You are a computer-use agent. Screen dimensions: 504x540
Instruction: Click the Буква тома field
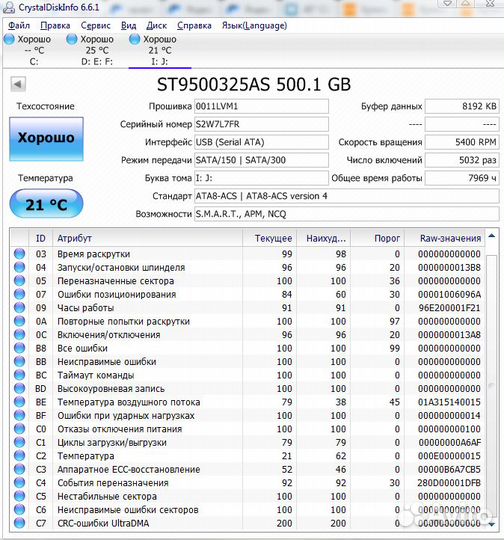[261, 178]
